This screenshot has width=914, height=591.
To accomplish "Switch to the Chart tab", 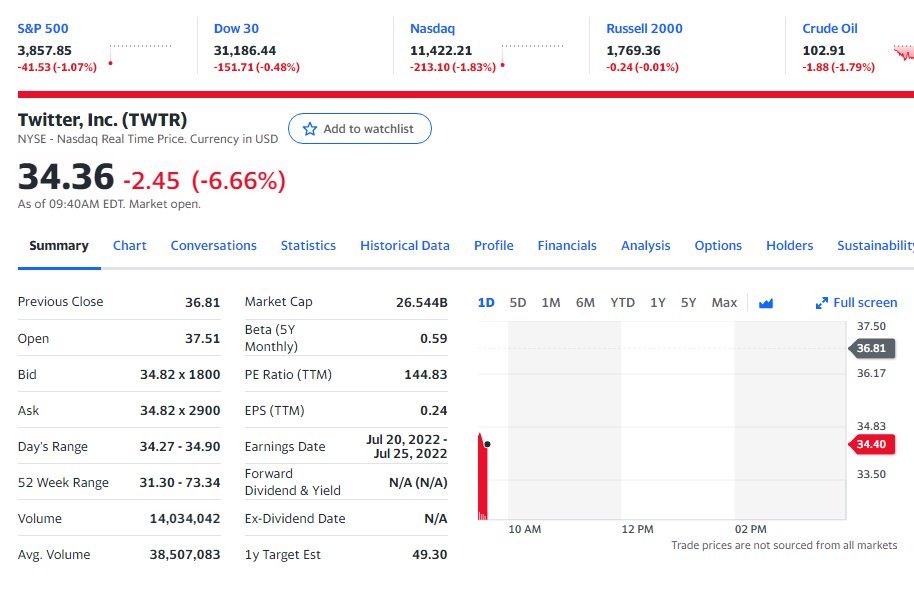I will [129, 246].
